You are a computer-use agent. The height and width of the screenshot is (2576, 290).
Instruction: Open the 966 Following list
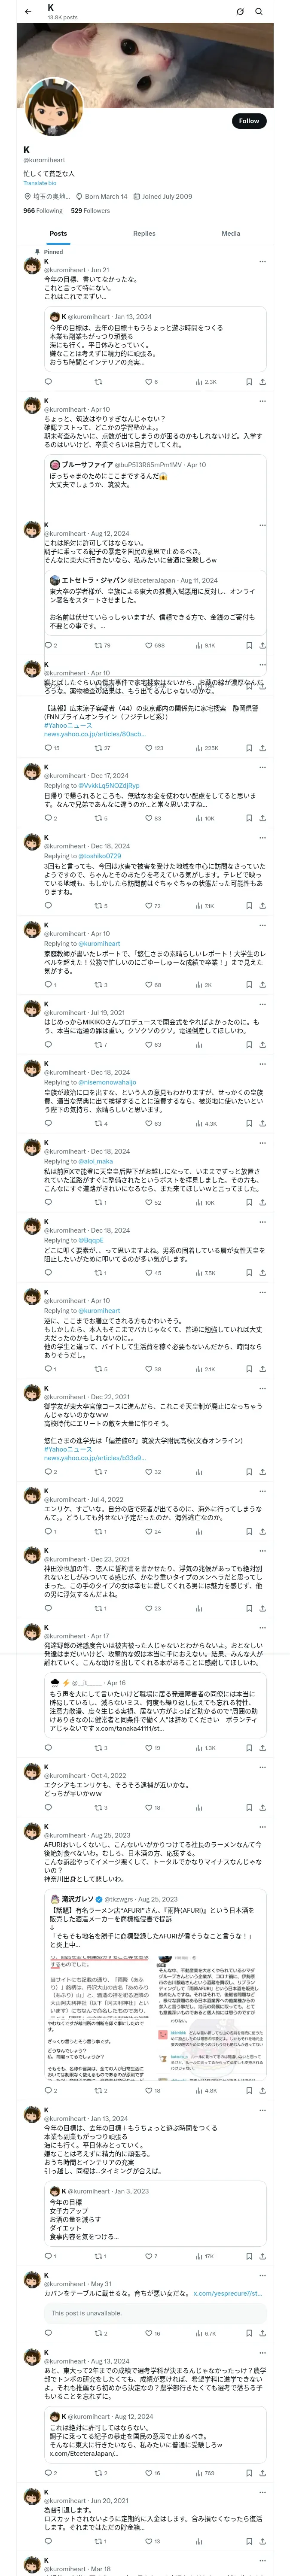click(x=43, y=210)
